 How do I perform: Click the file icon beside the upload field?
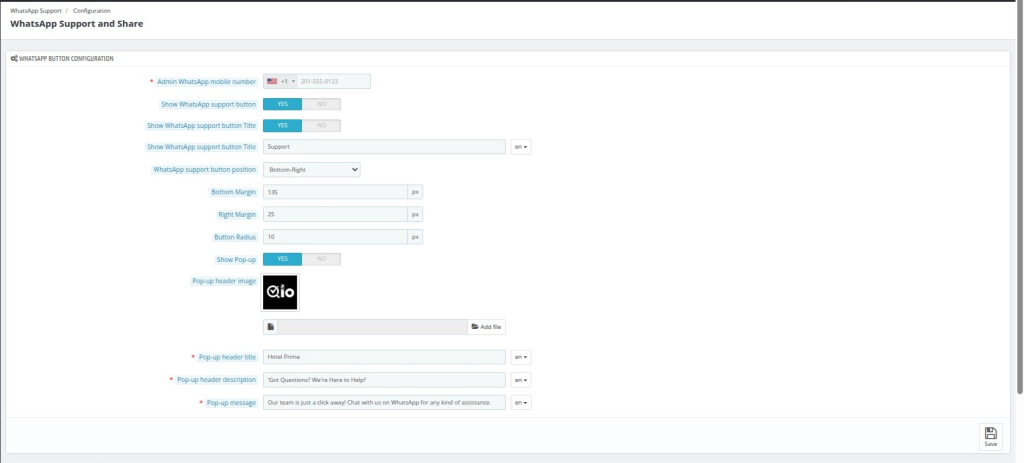(270, 327)
